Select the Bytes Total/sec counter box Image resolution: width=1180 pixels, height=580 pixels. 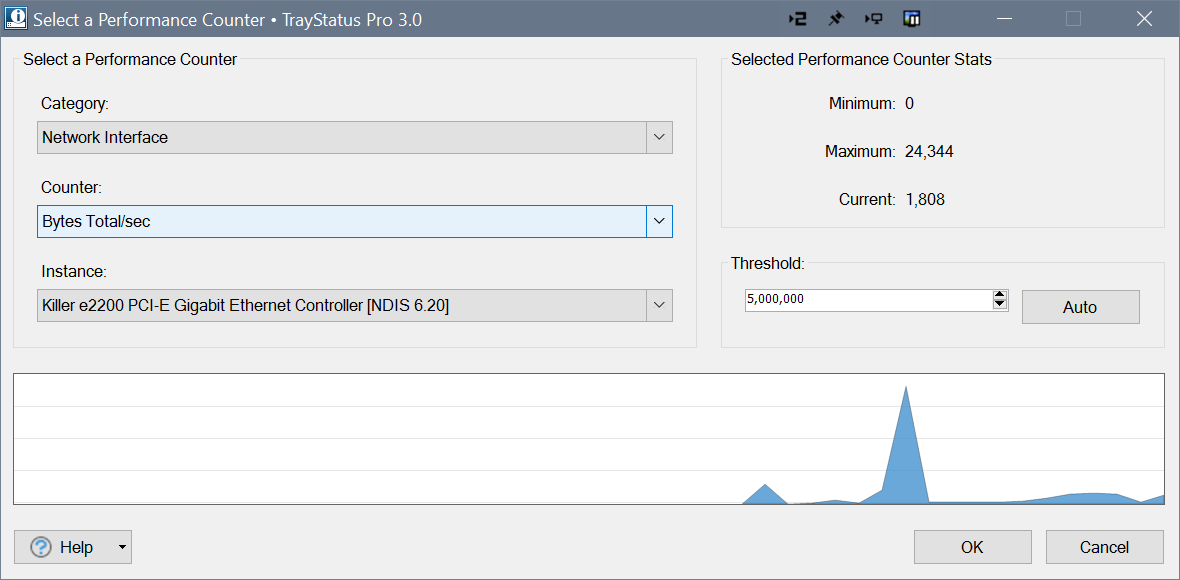(x=341, y=221)
